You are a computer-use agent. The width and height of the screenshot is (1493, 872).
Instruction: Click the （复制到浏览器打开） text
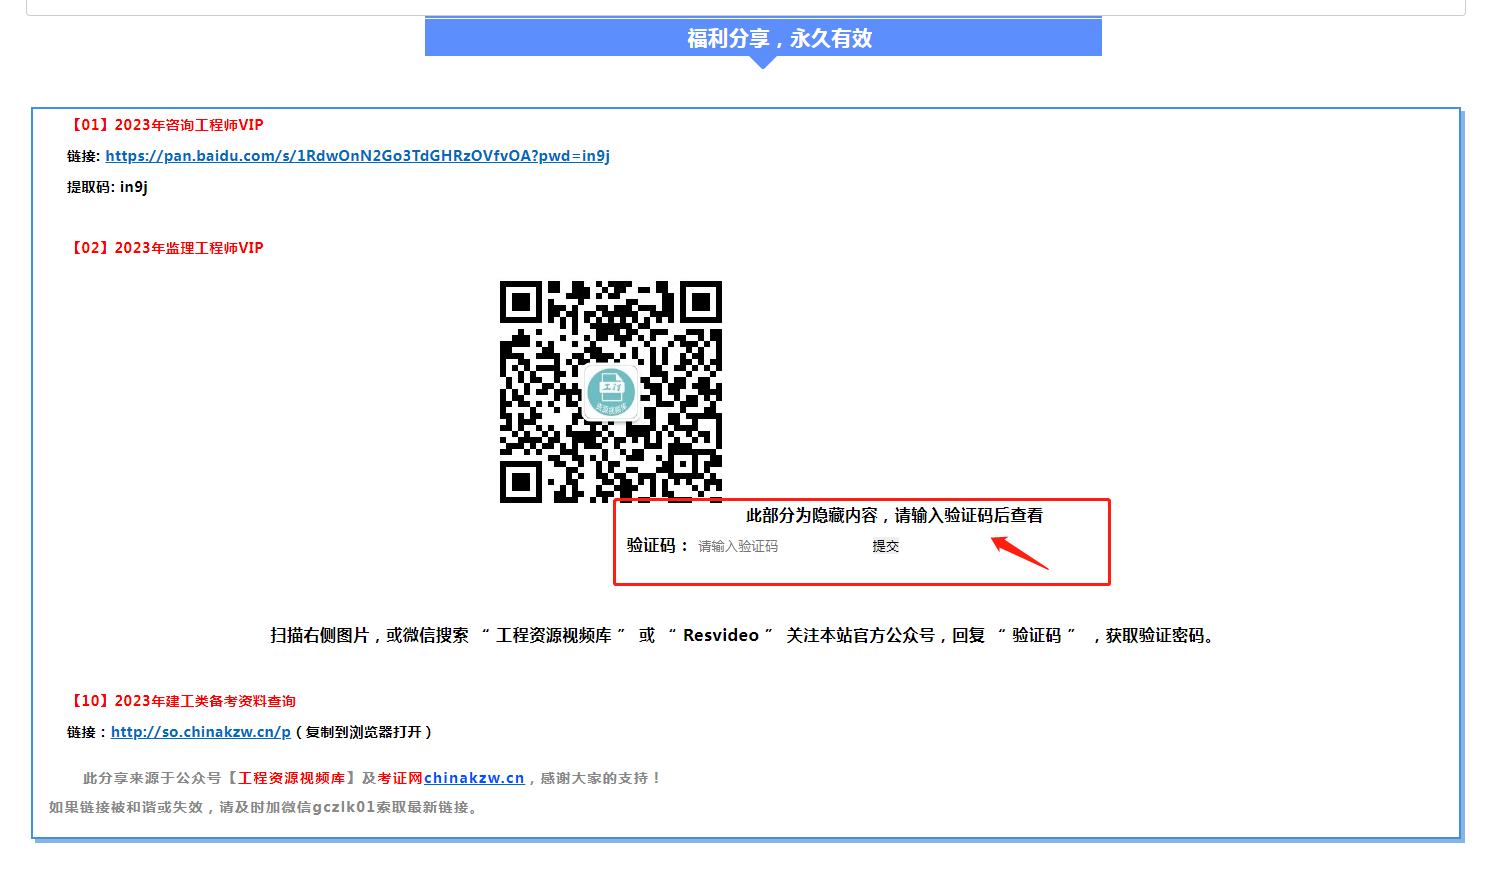pos(364,732)
